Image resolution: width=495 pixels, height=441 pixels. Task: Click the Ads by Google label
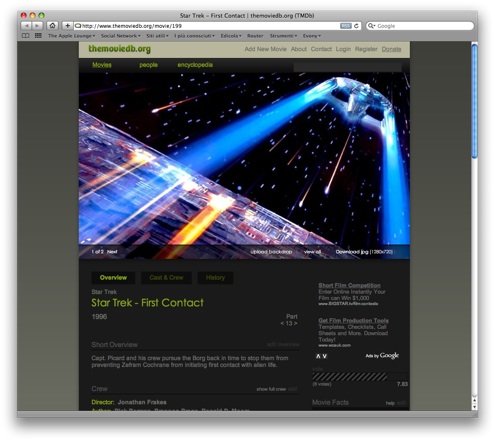382,356
